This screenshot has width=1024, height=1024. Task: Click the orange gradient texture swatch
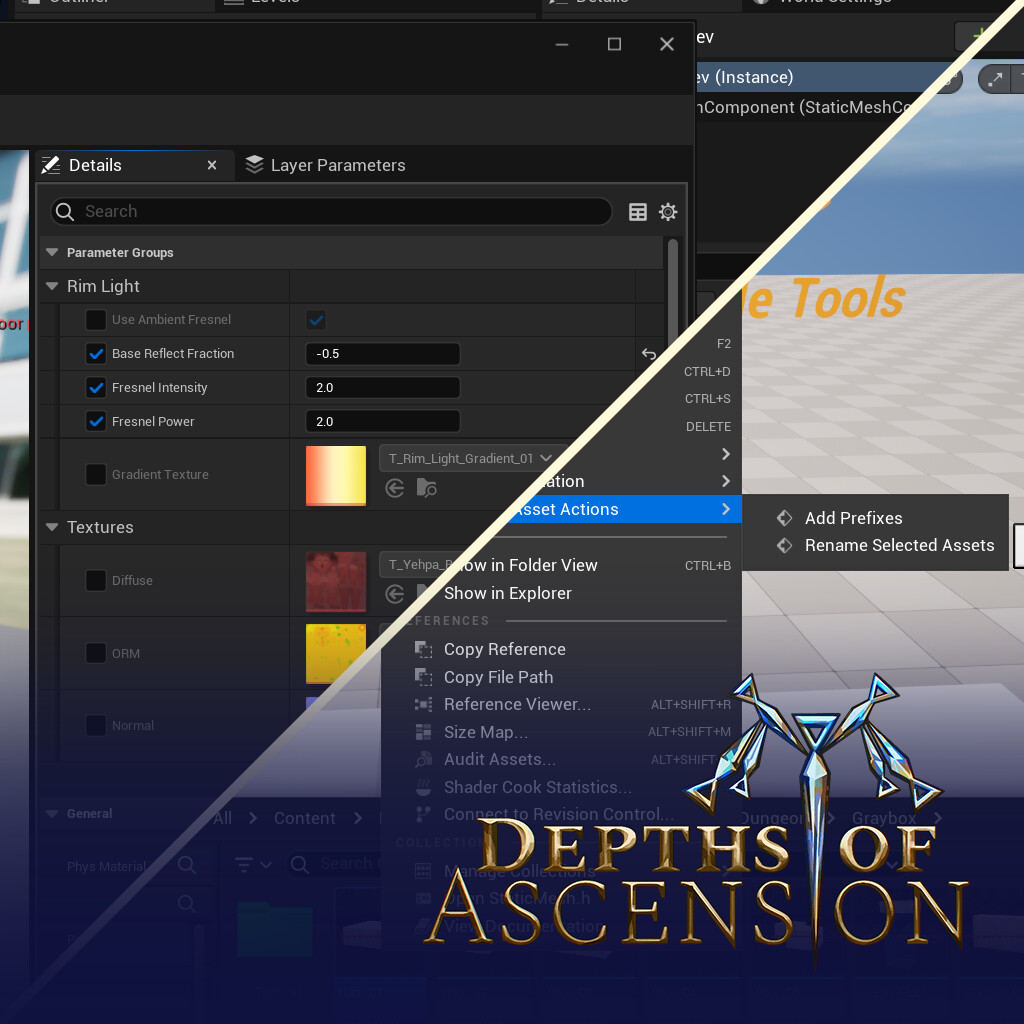click(335, 474)
